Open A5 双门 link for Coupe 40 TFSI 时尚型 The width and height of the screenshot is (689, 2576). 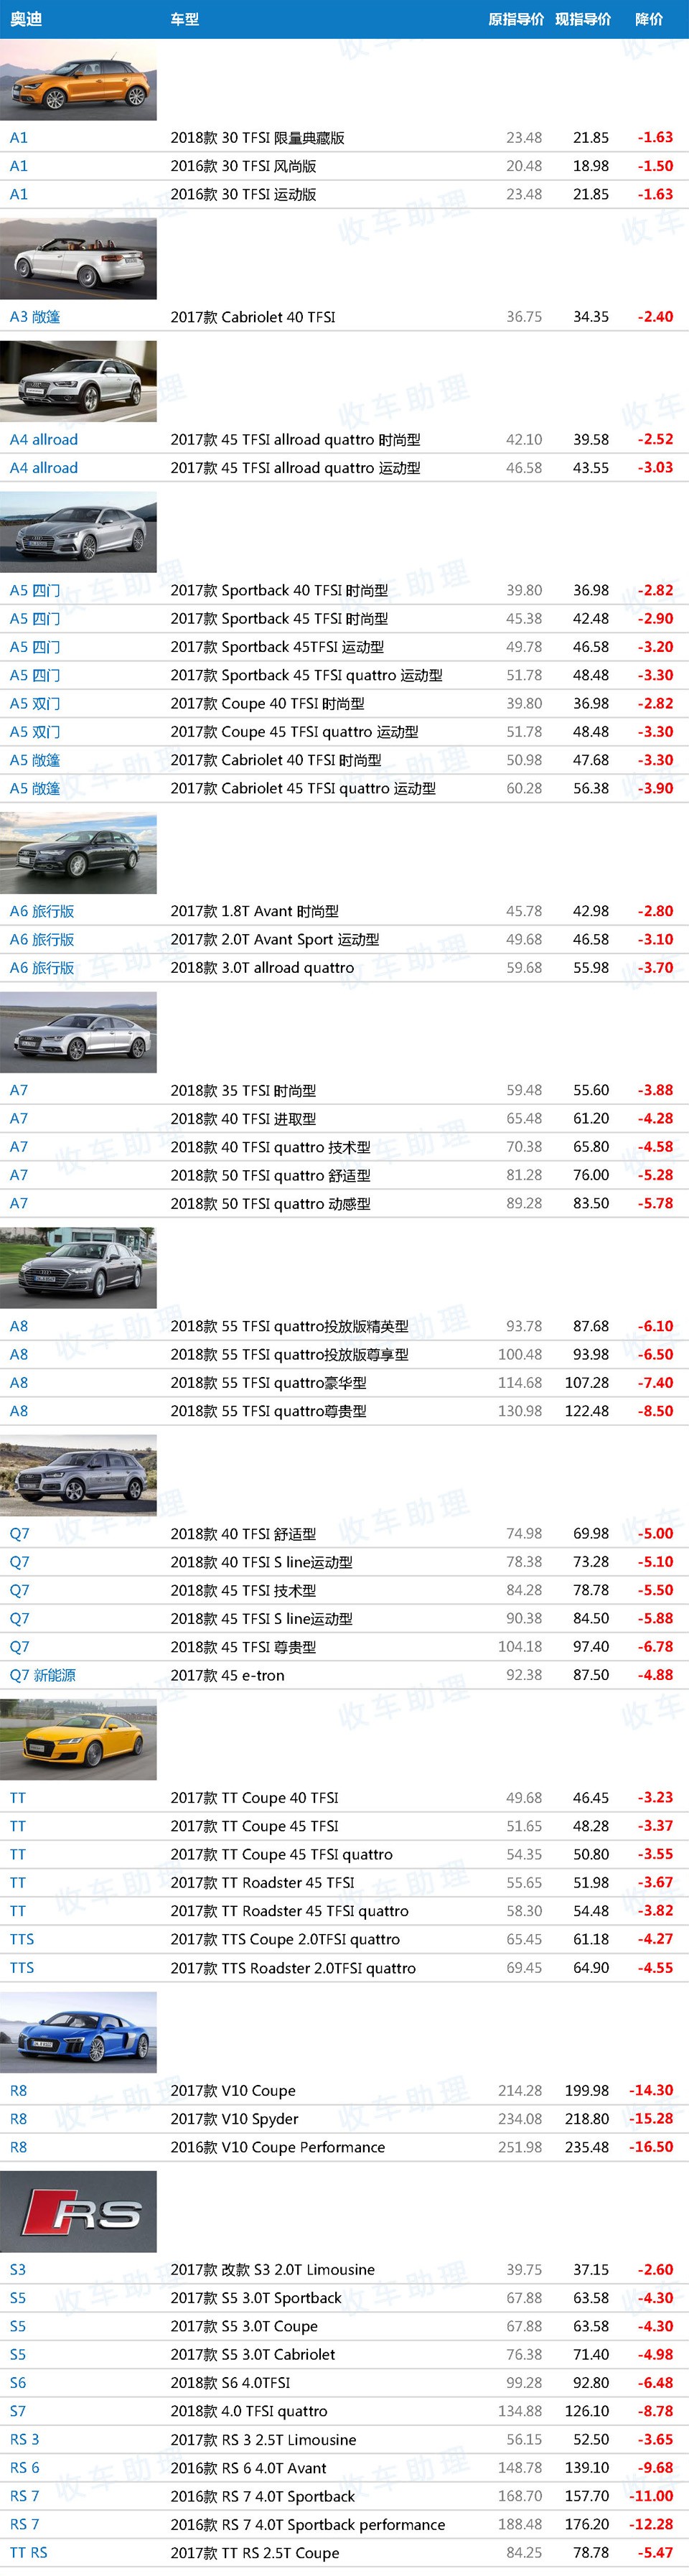[x=35, y=704]
